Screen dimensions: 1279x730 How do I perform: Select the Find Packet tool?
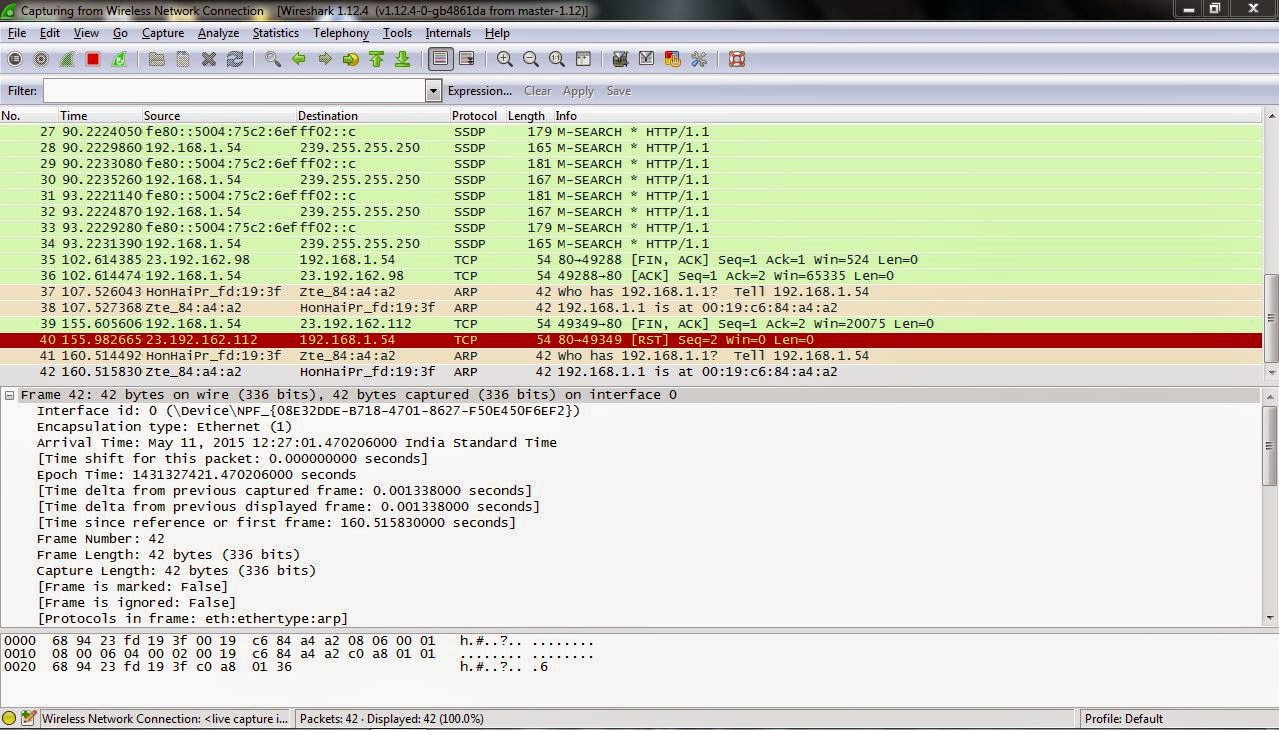click(270, 59)
